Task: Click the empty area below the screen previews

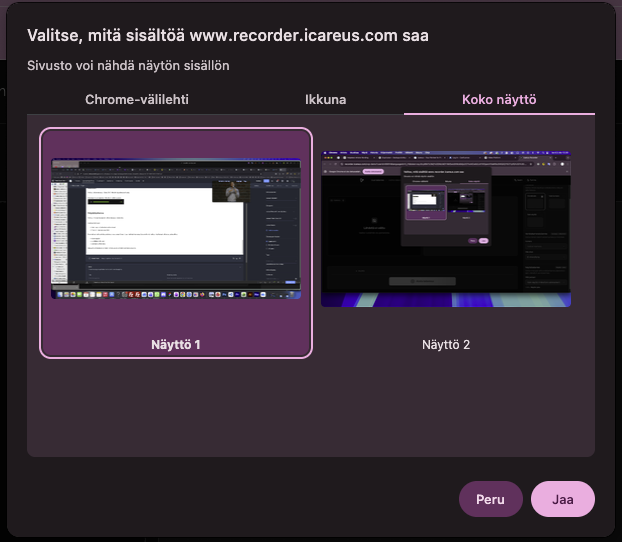Action: tap(310, 410)
